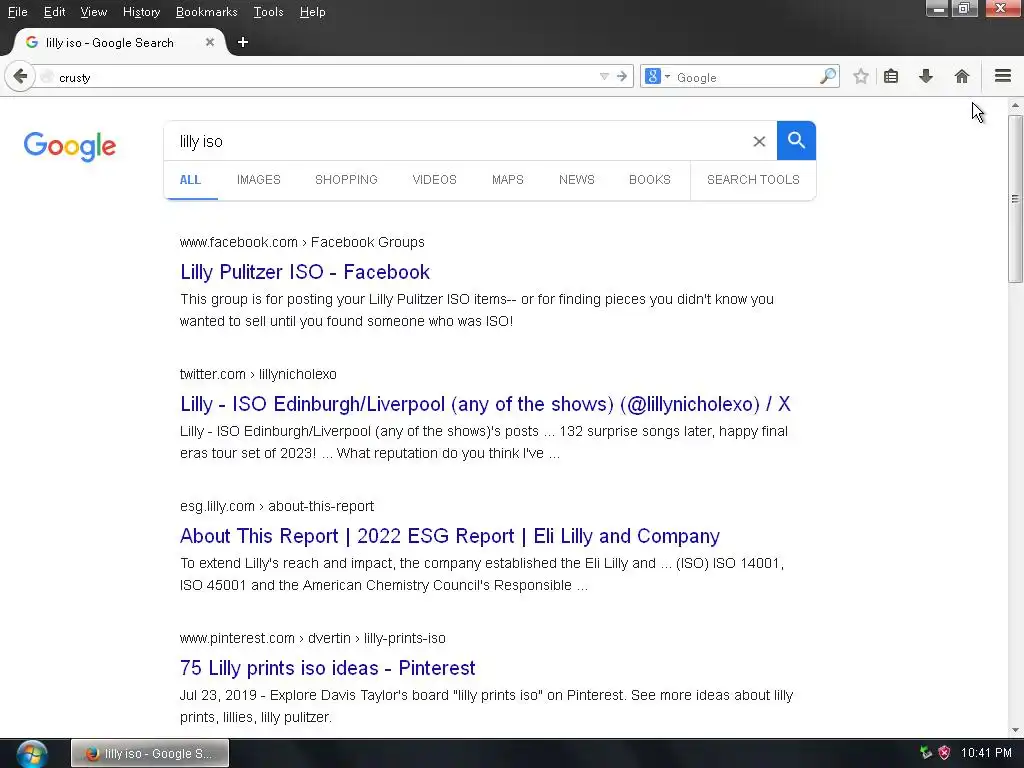1024x768 pixels.
Task: Select the Firefox 'lilly iso' taskbar button
Action: [x=150, y=753]
